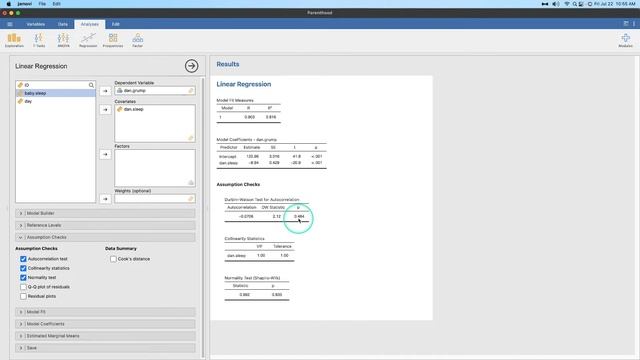The height and width of the screenshot is (360, 640).
Task: Open the jamovi application menu
Action: click(24, 4)
